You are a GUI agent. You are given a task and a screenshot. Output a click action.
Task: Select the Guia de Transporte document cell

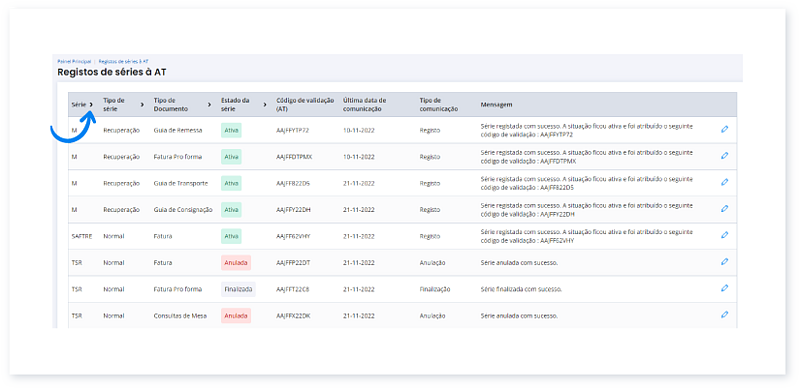[181, 183]
